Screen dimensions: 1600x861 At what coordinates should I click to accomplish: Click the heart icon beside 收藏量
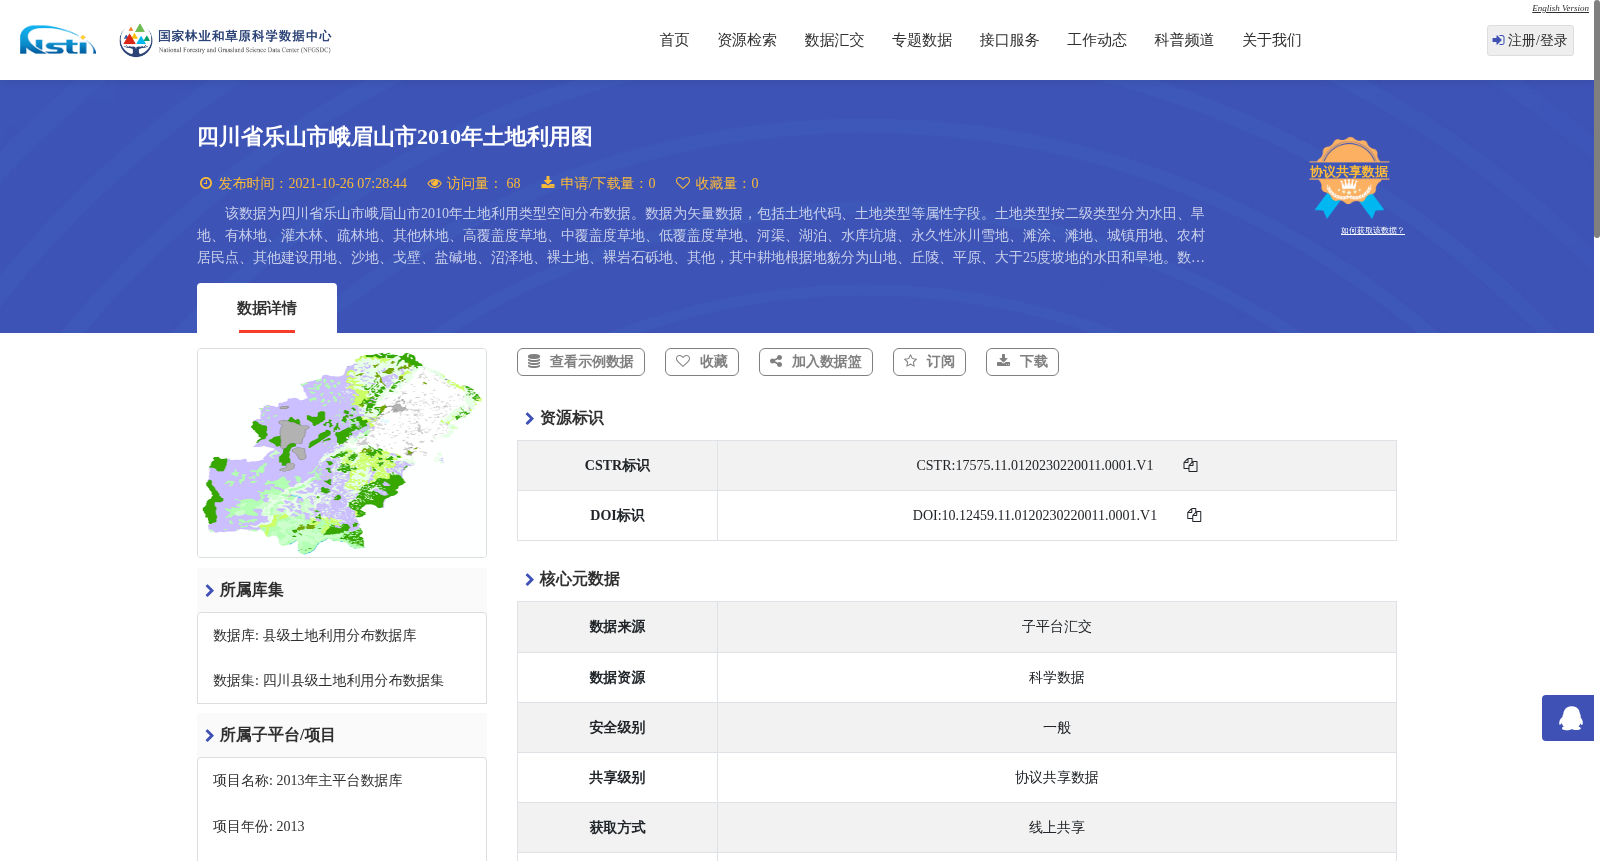[683, 183]
